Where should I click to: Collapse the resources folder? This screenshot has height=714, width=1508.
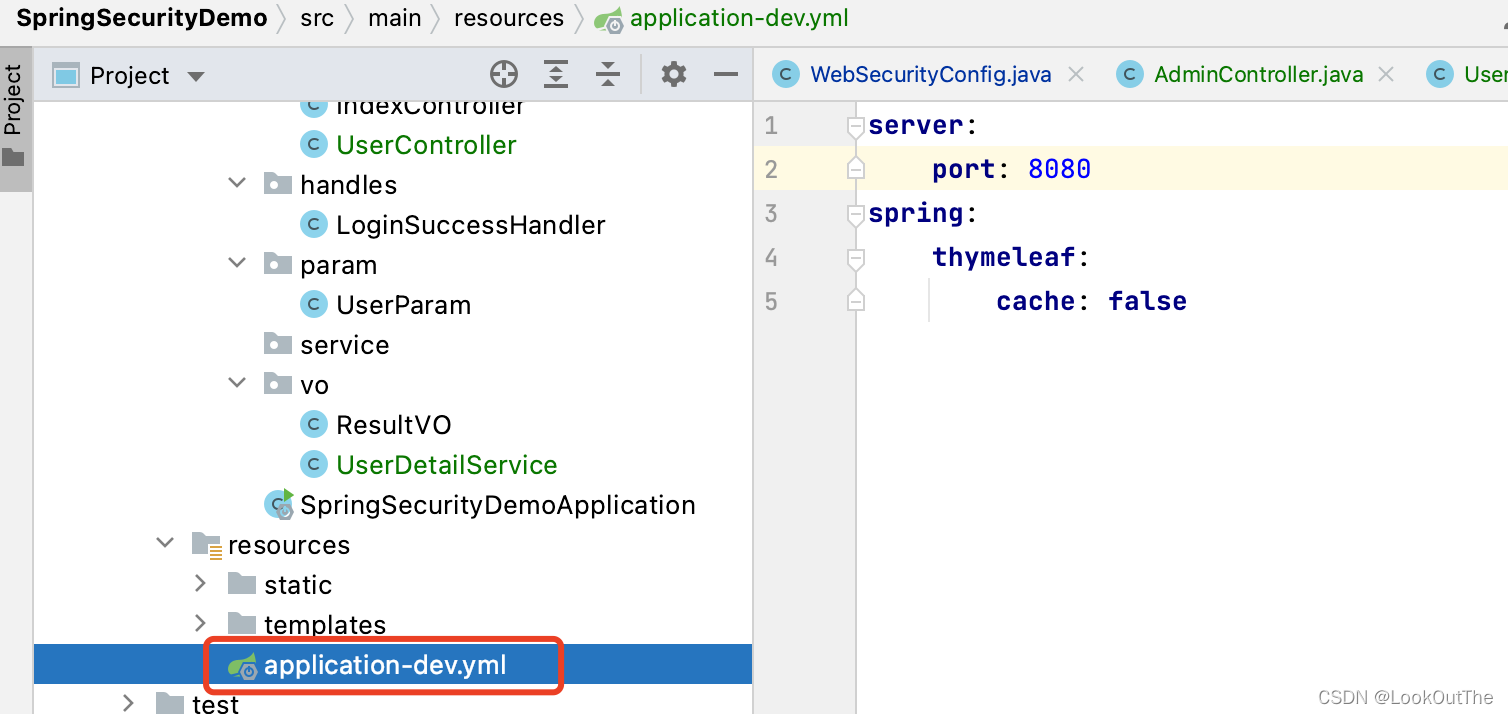point(165,544)
